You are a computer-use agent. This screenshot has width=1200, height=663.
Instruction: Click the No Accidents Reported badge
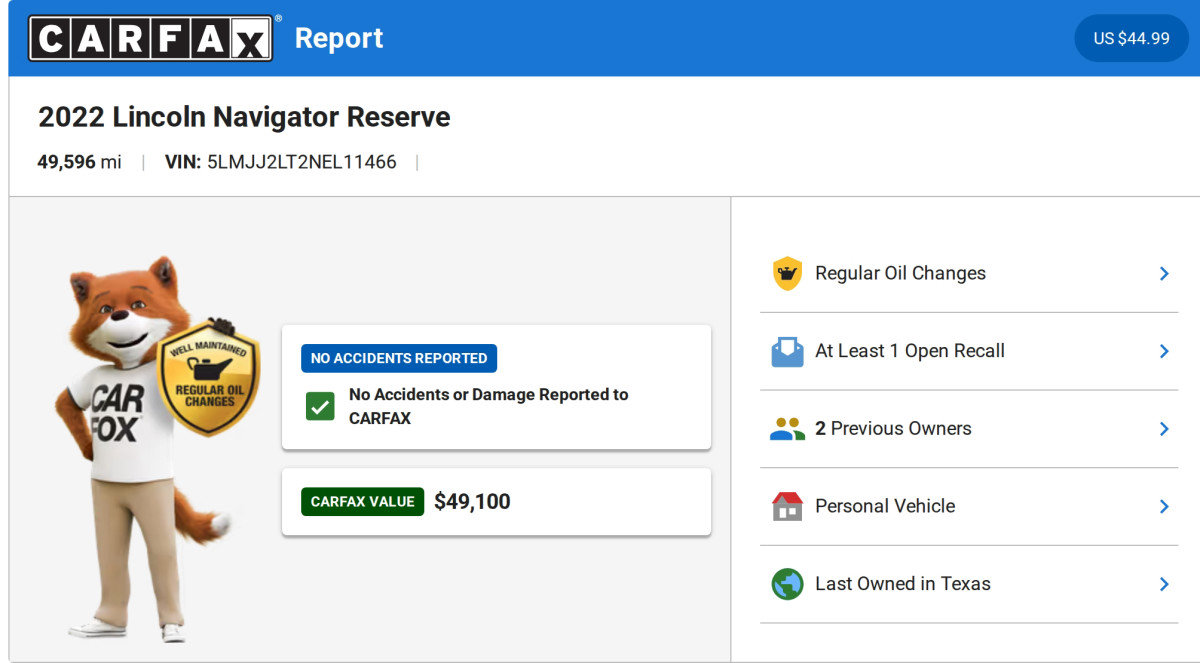pos(398,358)
